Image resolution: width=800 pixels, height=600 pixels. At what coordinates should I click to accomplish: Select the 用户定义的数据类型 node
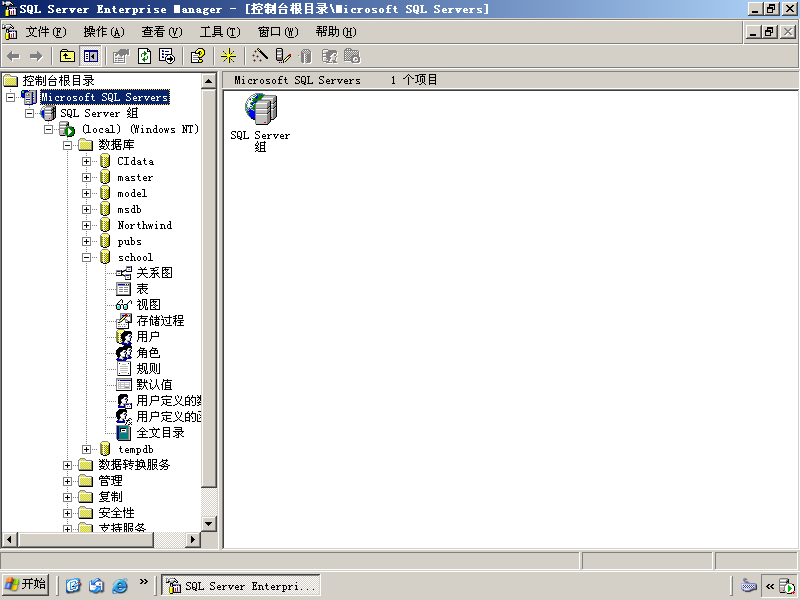168,401
